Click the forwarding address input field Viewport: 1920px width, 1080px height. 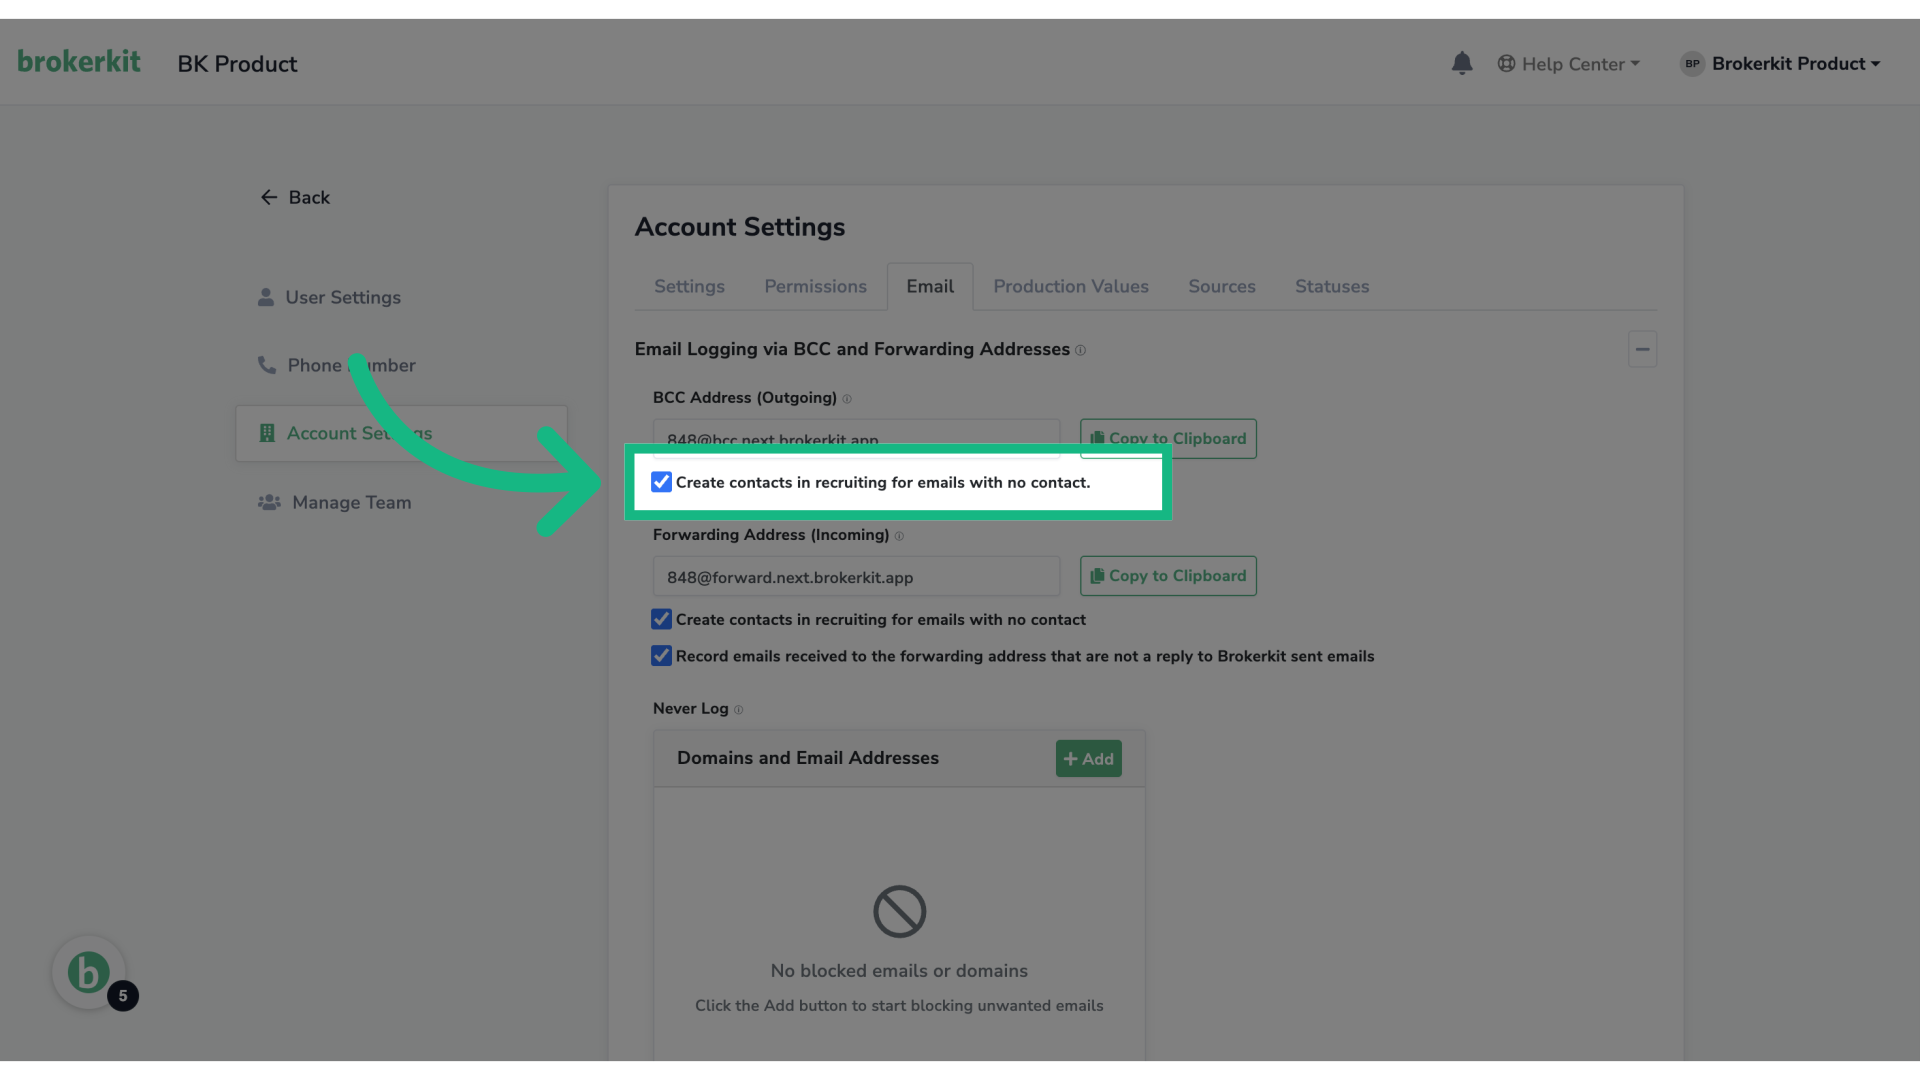[856, 577]
